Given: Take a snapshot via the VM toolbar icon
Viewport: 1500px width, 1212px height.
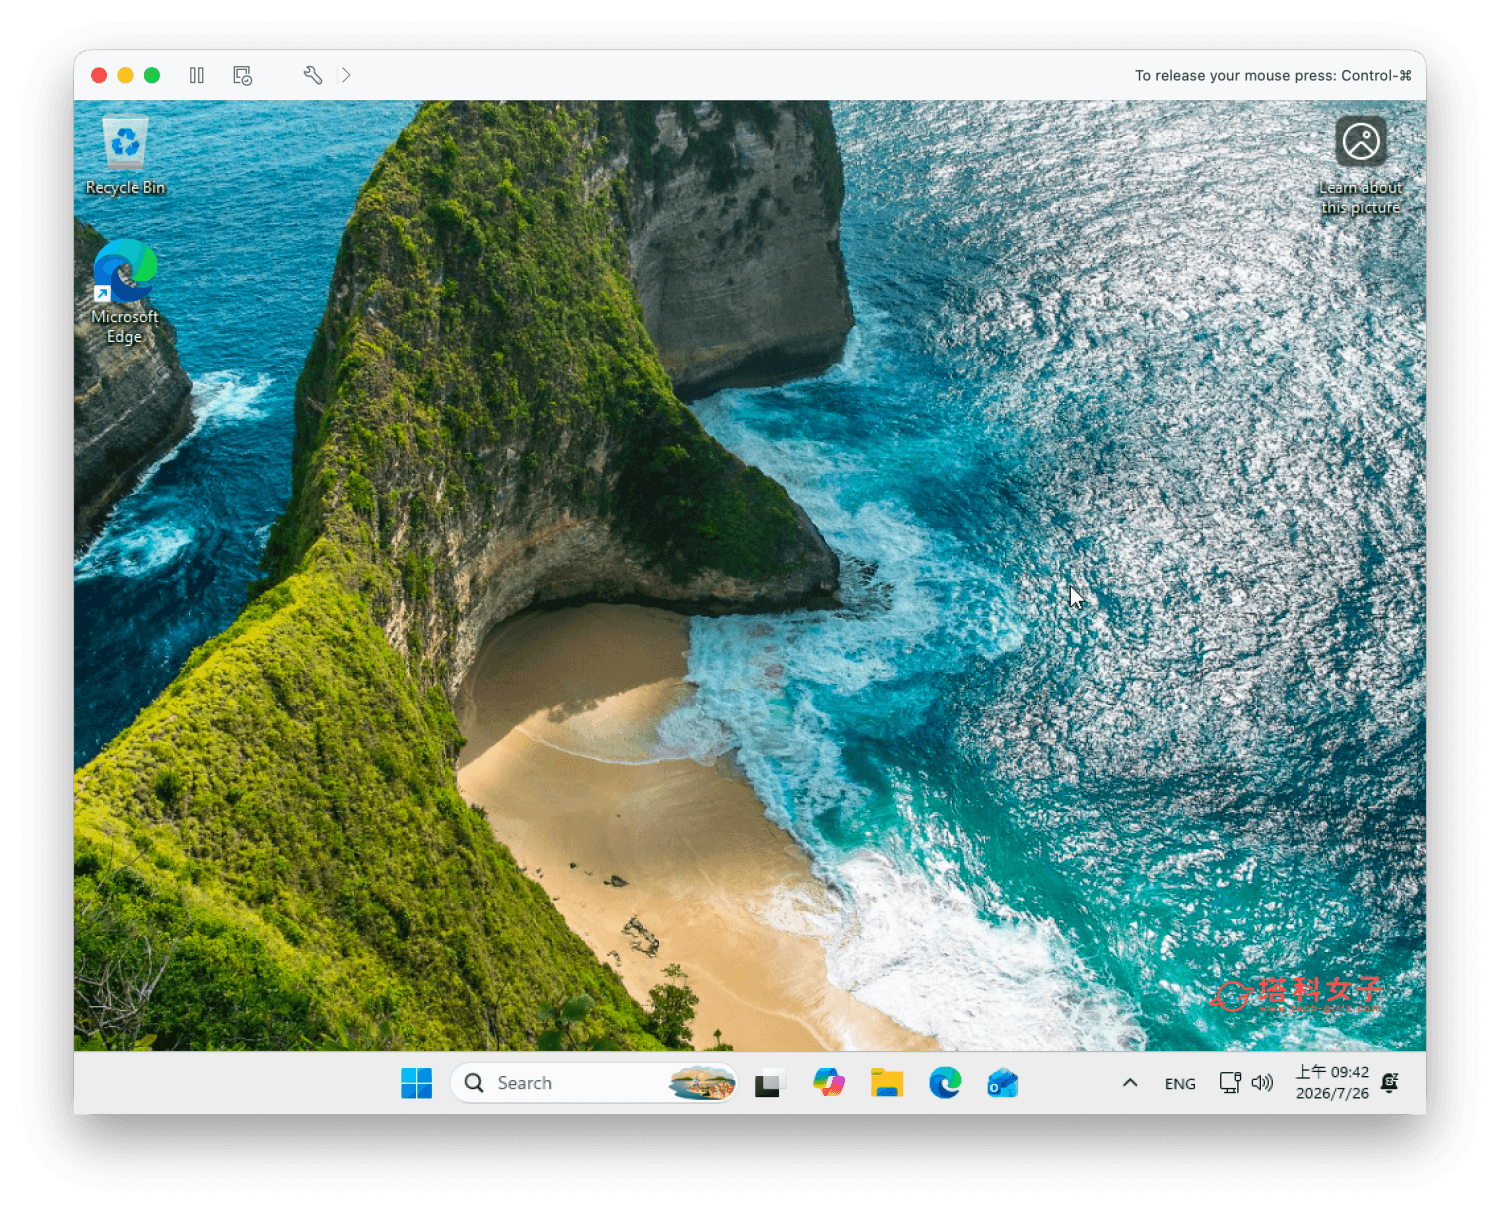Looking at the screenshot, I should point(243,75).
